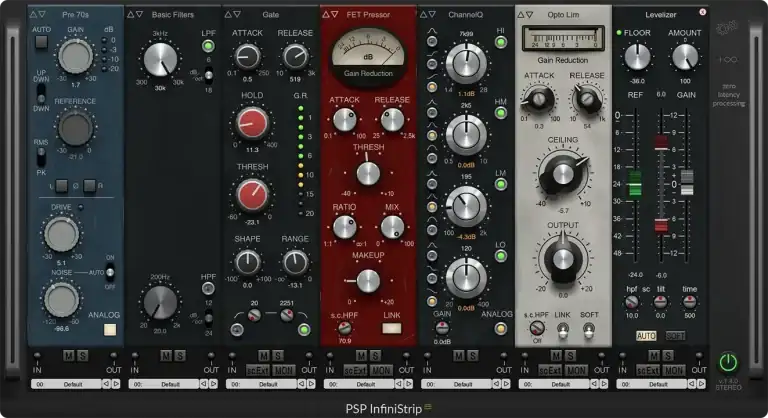Flip the RMS/PK switch in Pre 70s
The image size is (768, 418).
(41, 157)
